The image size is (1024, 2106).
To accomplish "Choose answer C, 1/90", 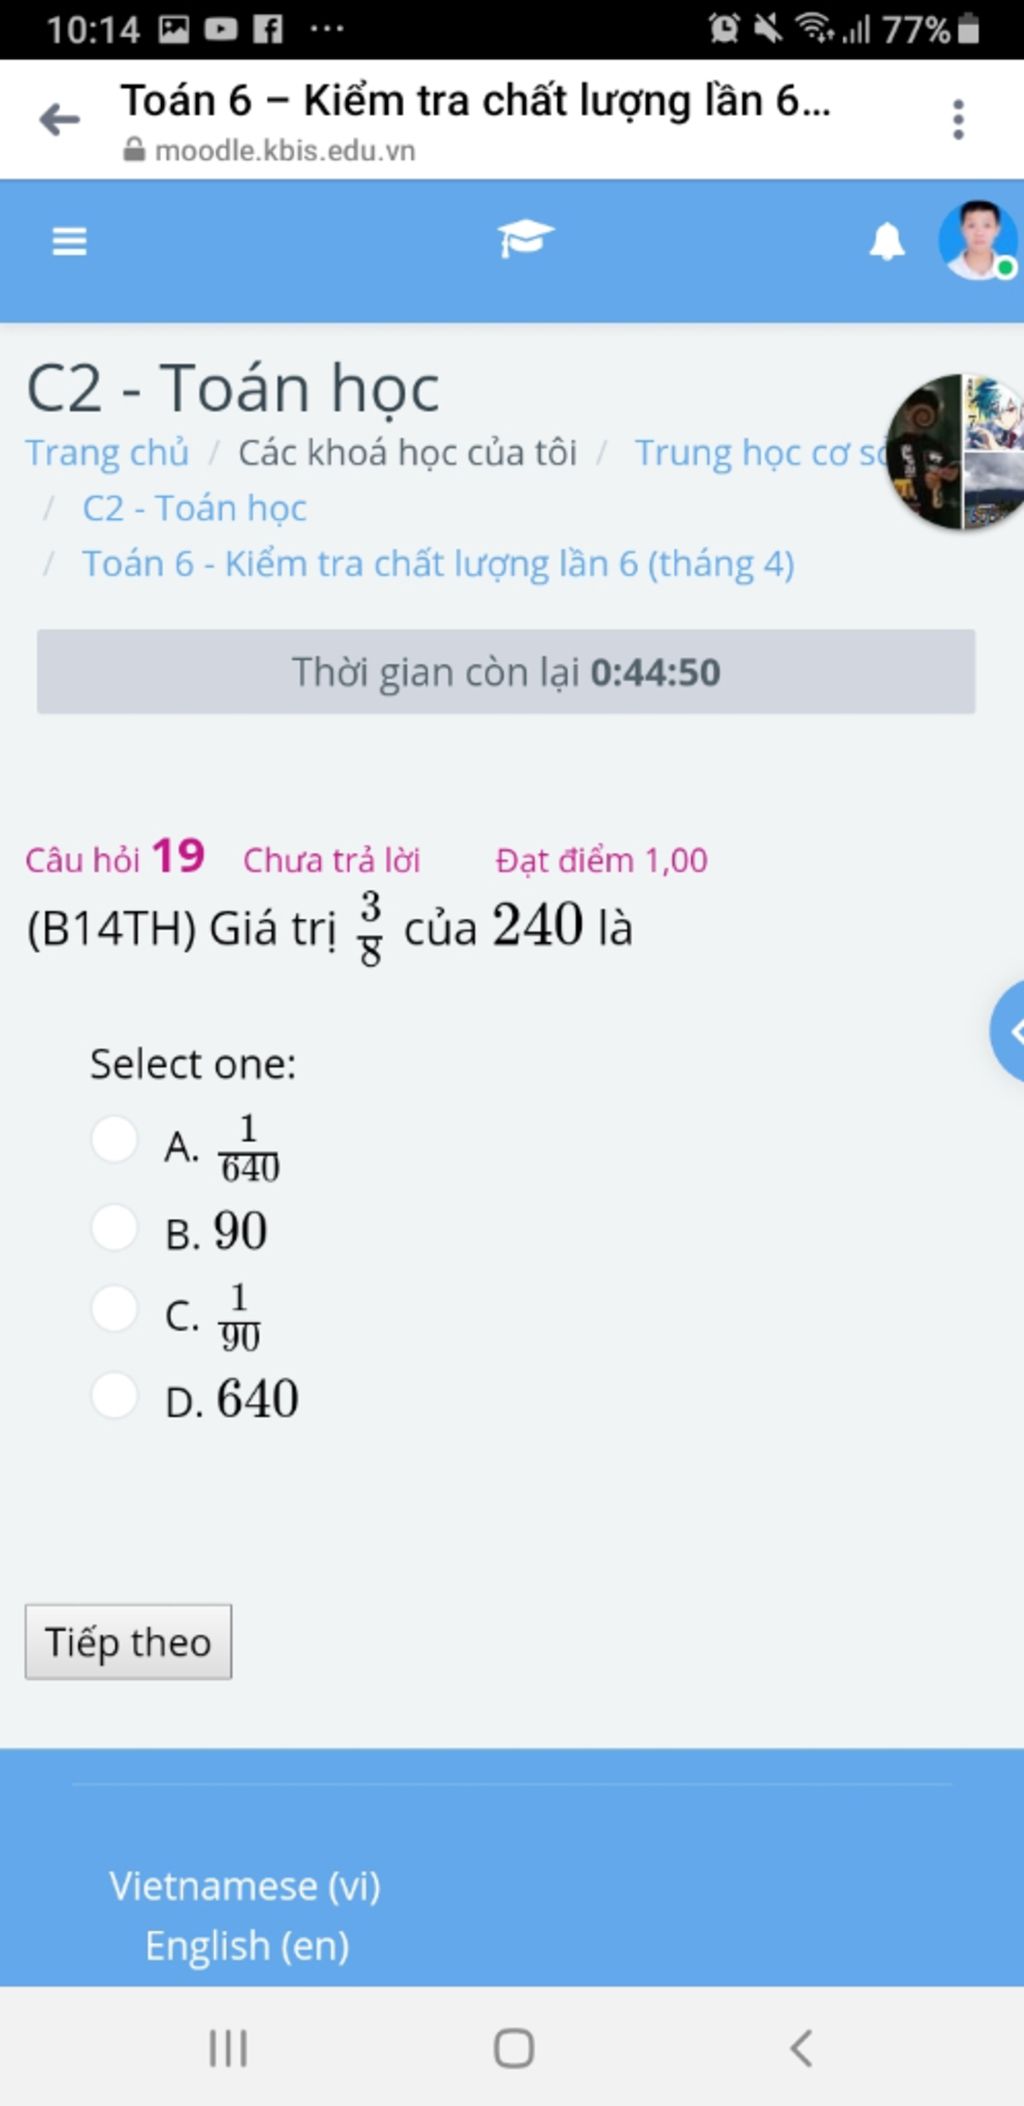I will point(114,1308).
